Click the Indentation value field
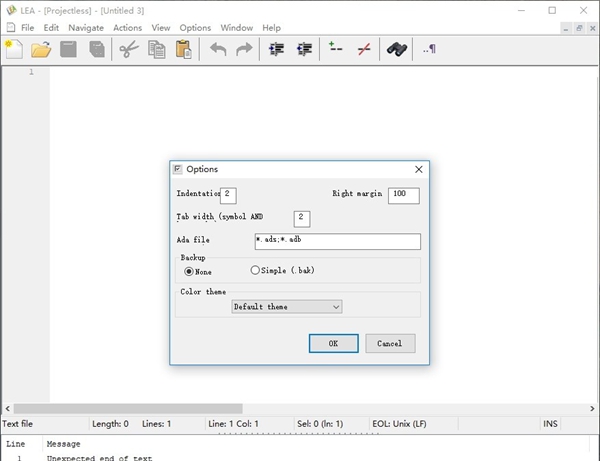 click(228, 195)
